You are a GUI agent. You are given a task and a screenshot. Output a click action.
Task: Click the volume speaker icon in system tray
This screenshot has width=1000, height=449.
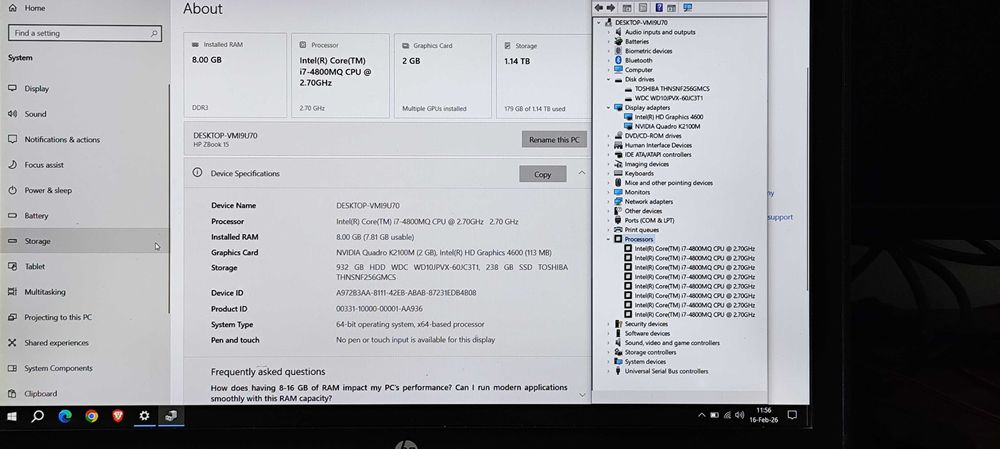[x=739, y=415]
